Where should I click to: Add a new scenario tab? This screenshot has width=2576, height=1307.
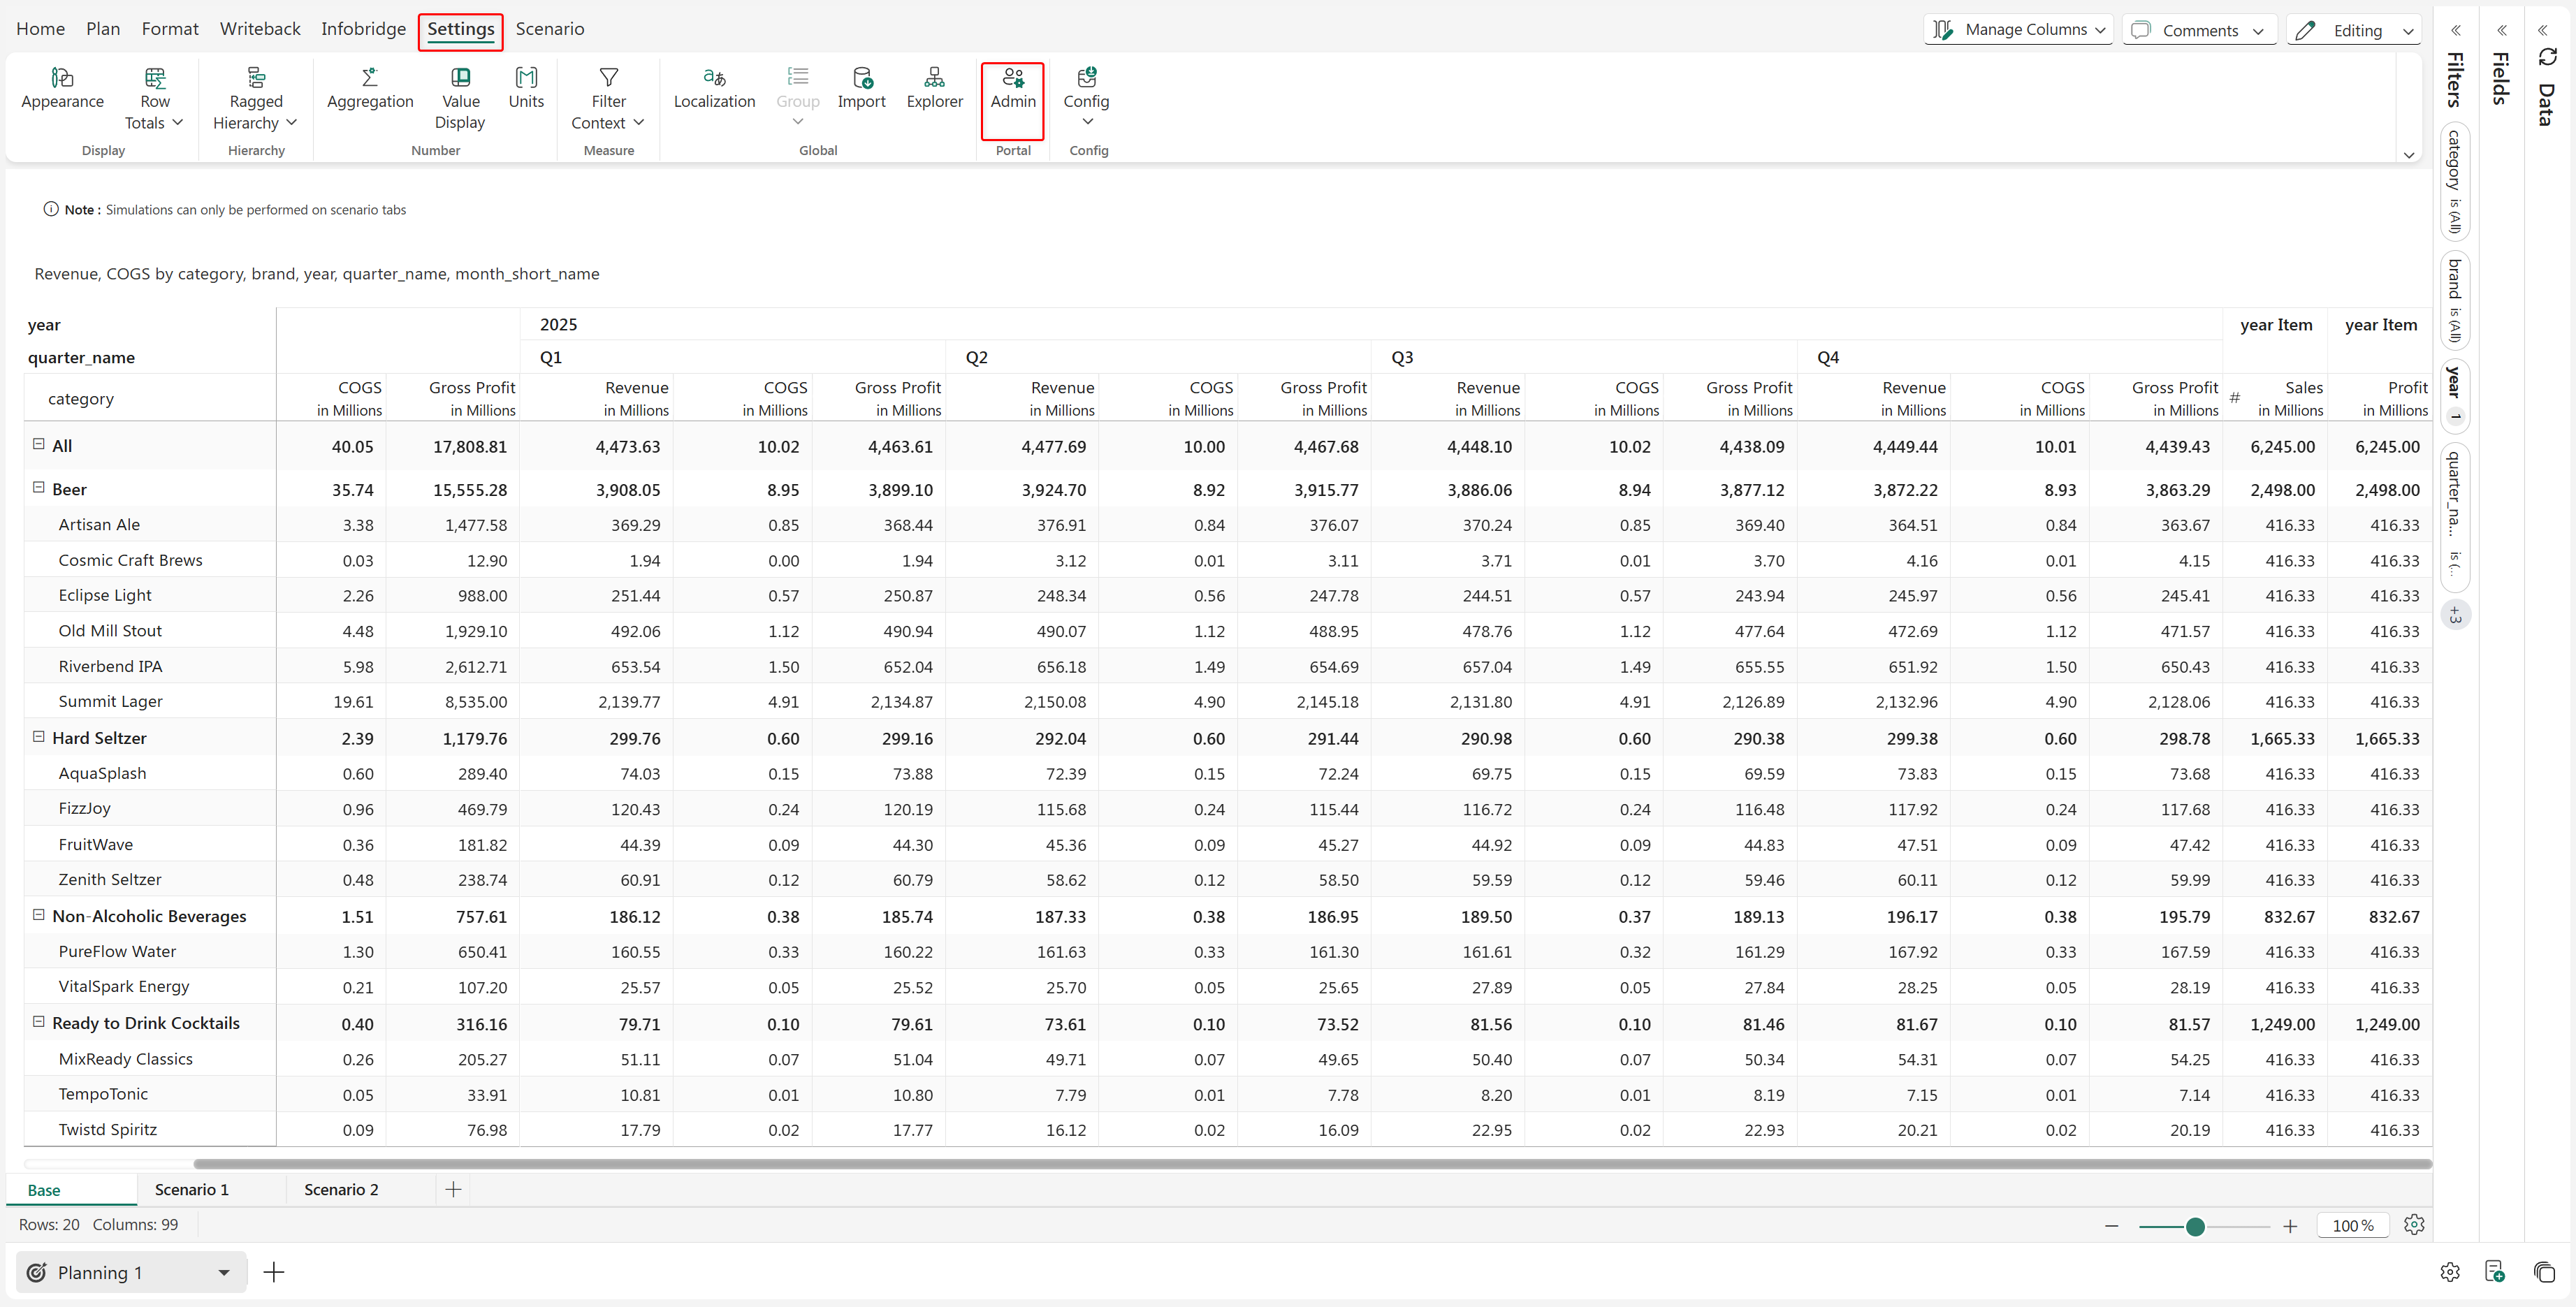click(453, 1189)
